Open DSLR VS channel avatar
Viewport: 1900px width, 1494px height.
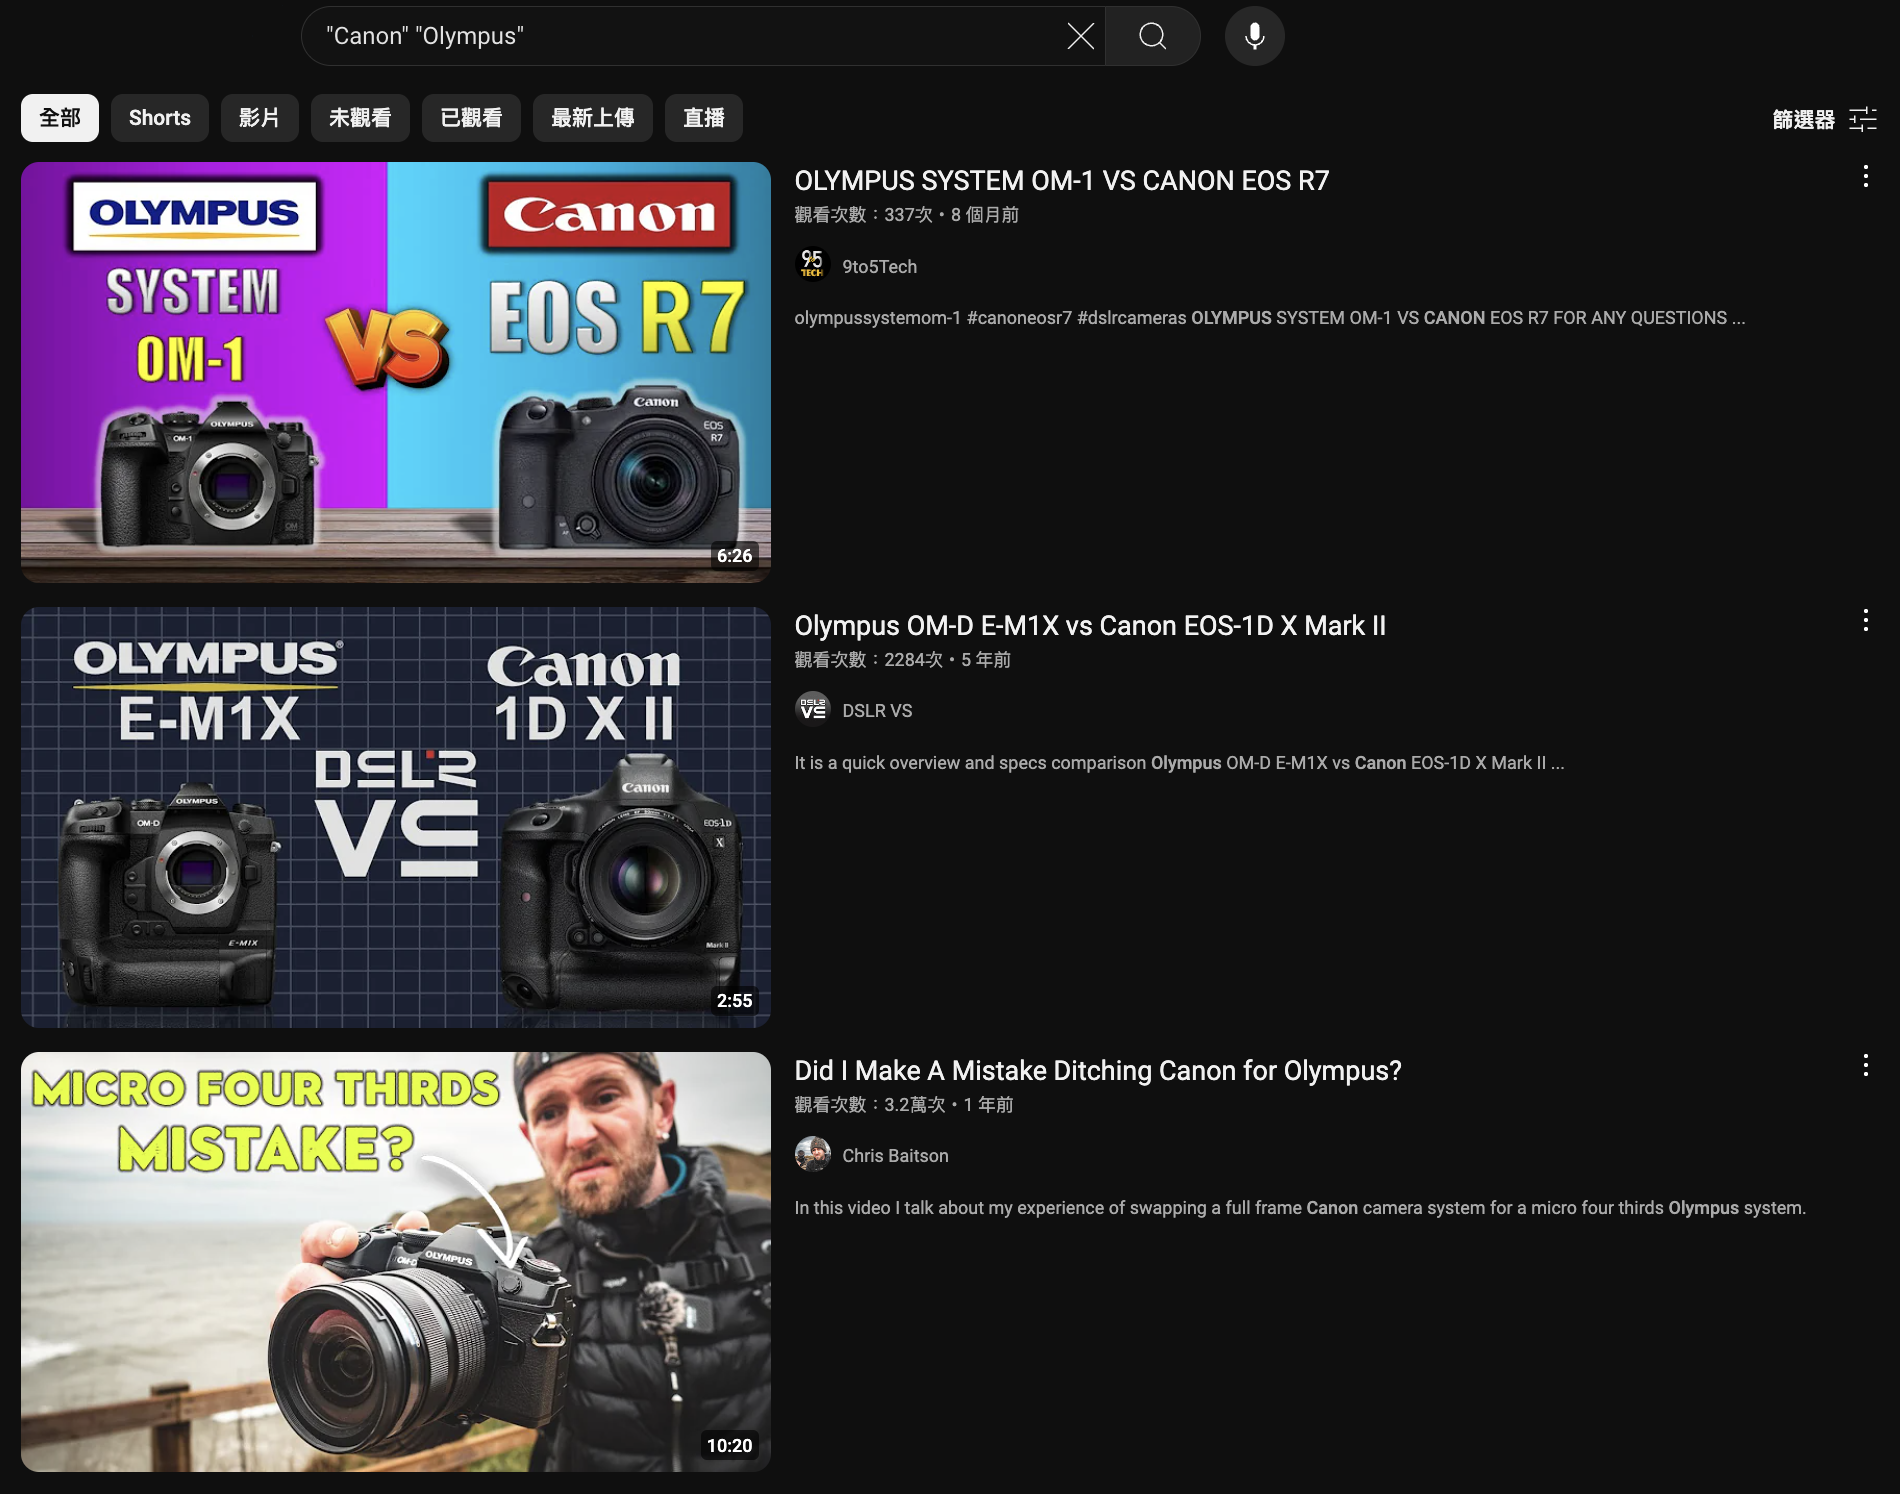[x=812, y=709]
